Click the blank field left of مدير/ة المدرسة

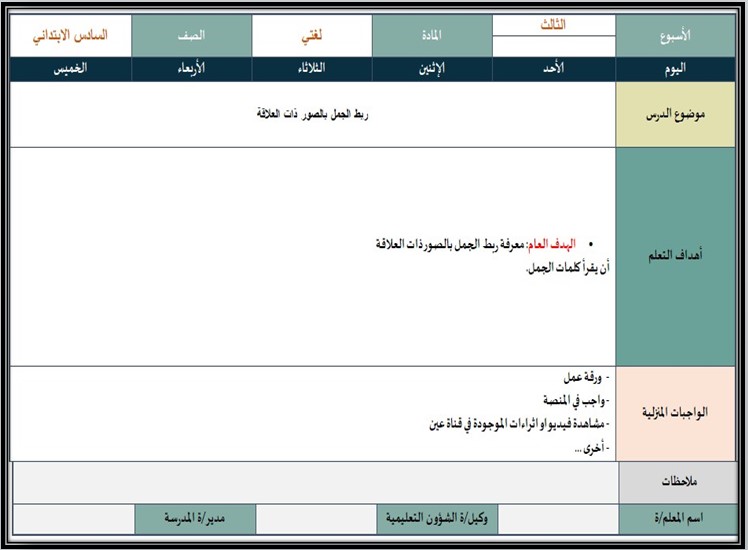coord(74,519)
